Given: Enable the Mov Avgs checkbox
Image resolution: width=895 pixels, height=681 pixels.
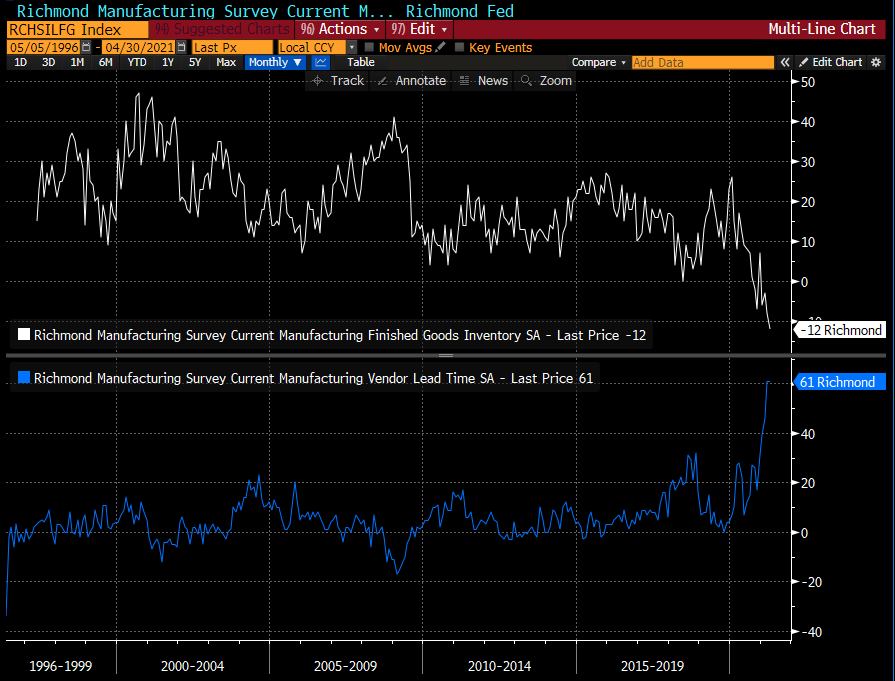Looking at the screenshot, I should tap(369, 47).
